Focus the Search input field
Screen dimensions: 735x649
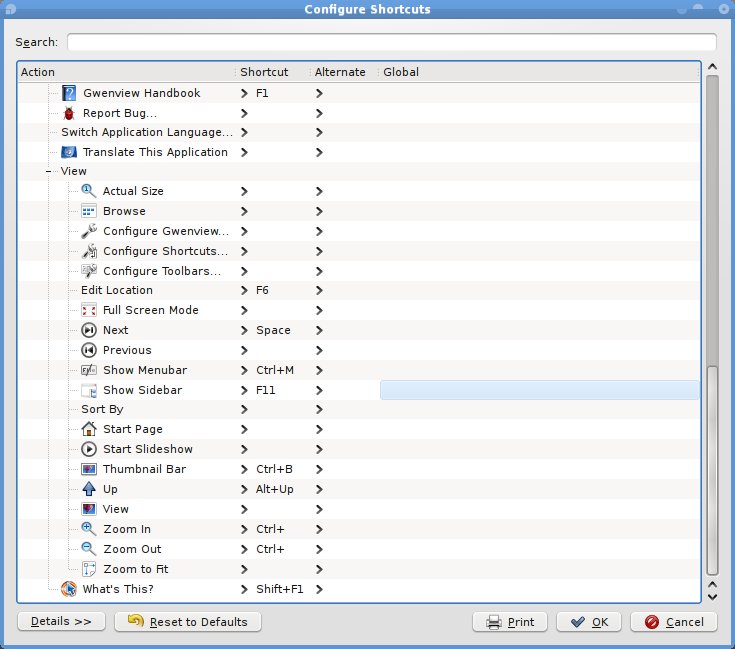(x=391, y=43)
